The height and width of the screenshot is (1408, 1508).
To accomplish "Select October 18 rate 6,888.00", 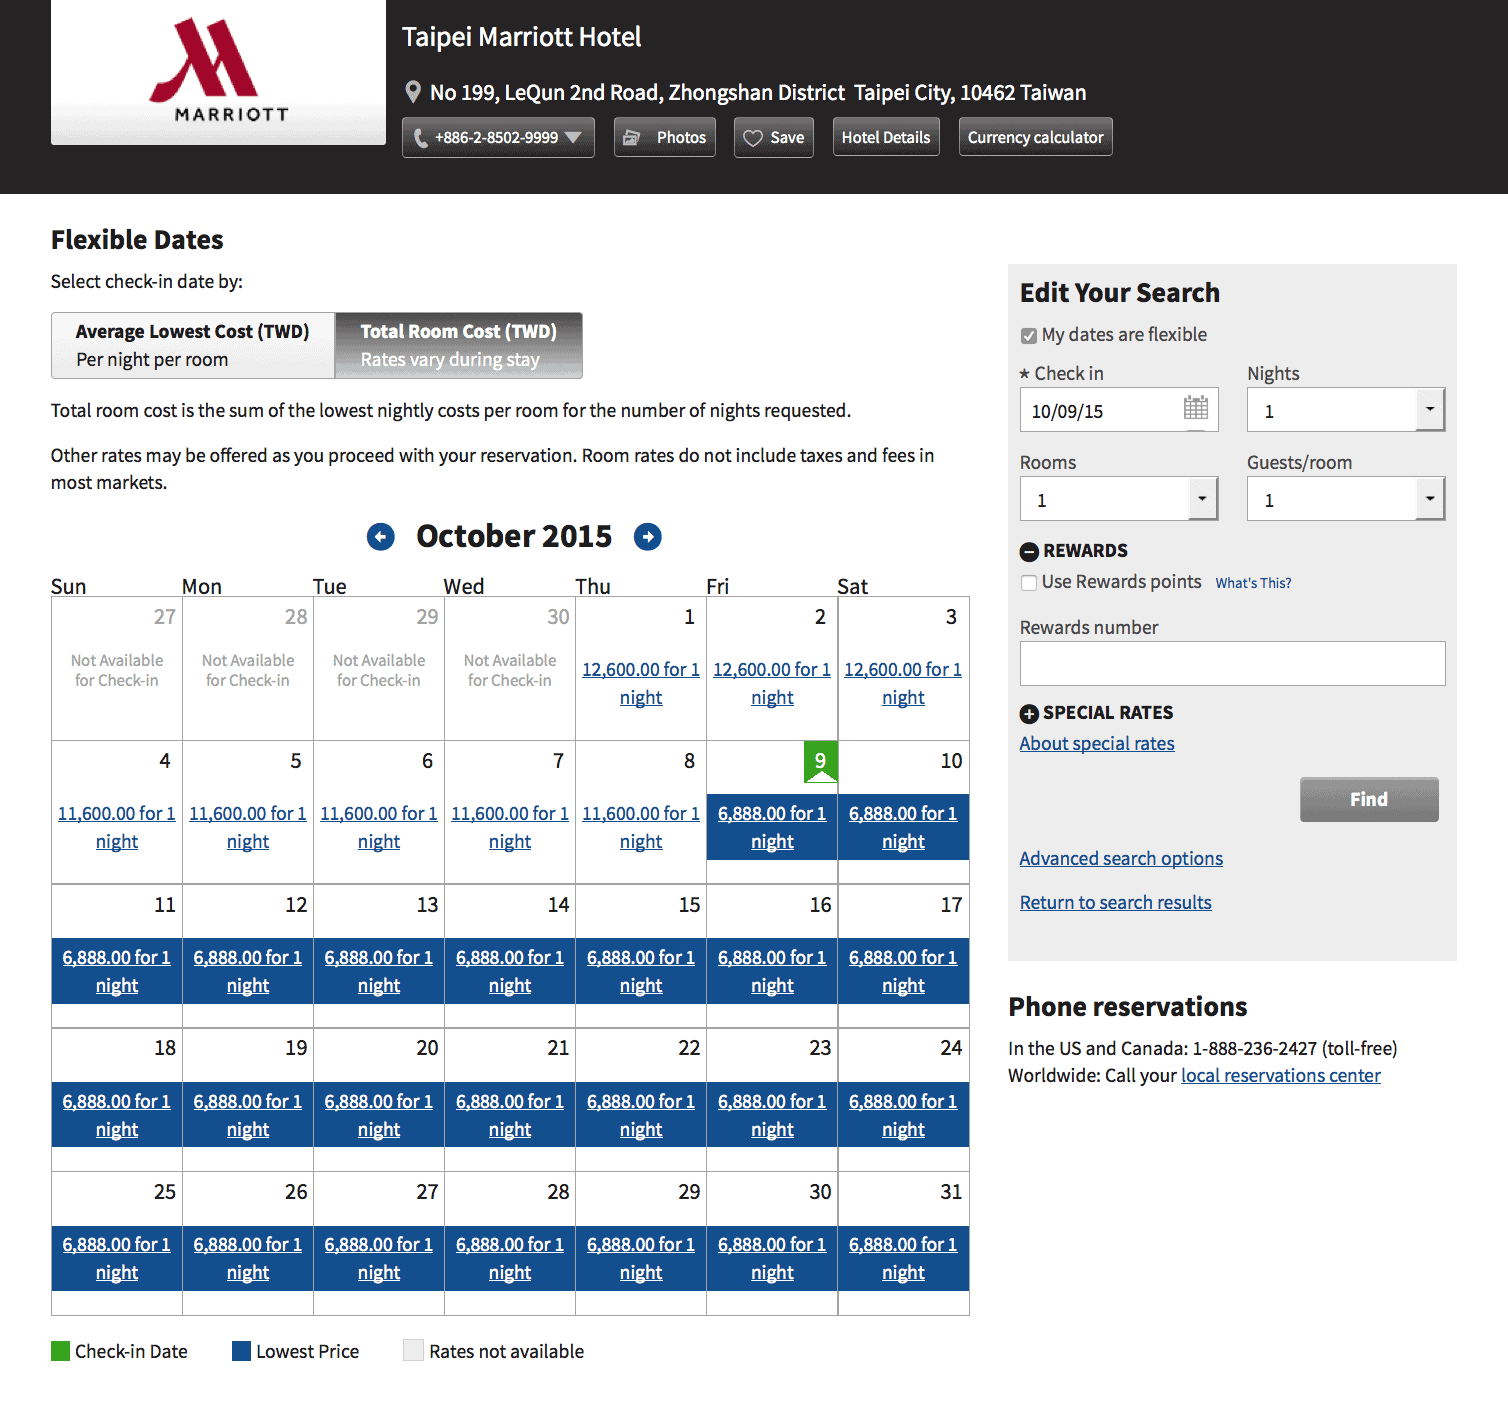I will (x=117, y=1115).
